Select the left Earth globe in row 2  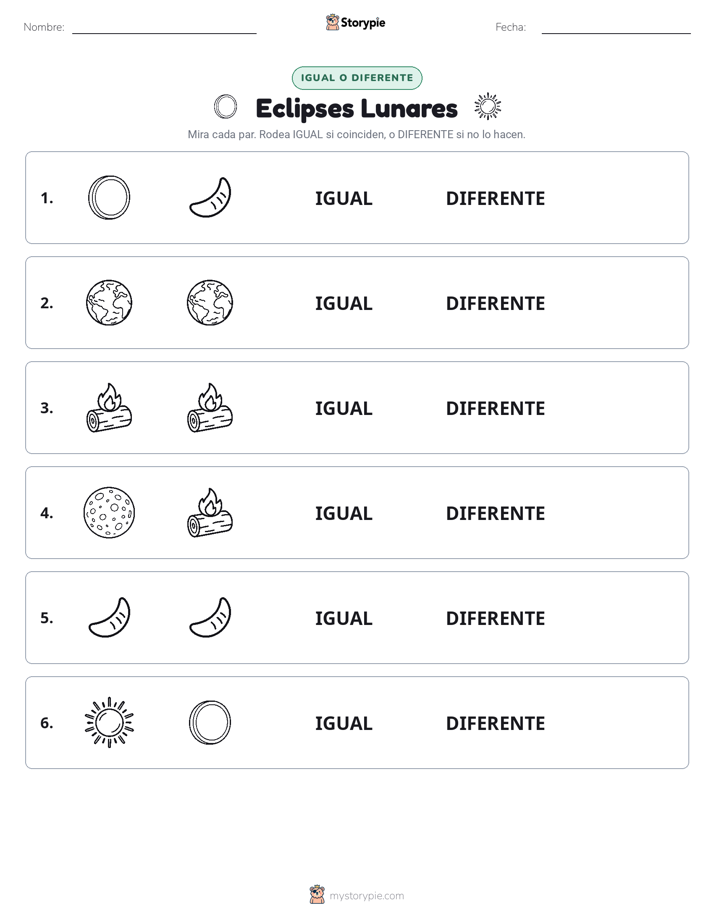(x=109, y=302)
